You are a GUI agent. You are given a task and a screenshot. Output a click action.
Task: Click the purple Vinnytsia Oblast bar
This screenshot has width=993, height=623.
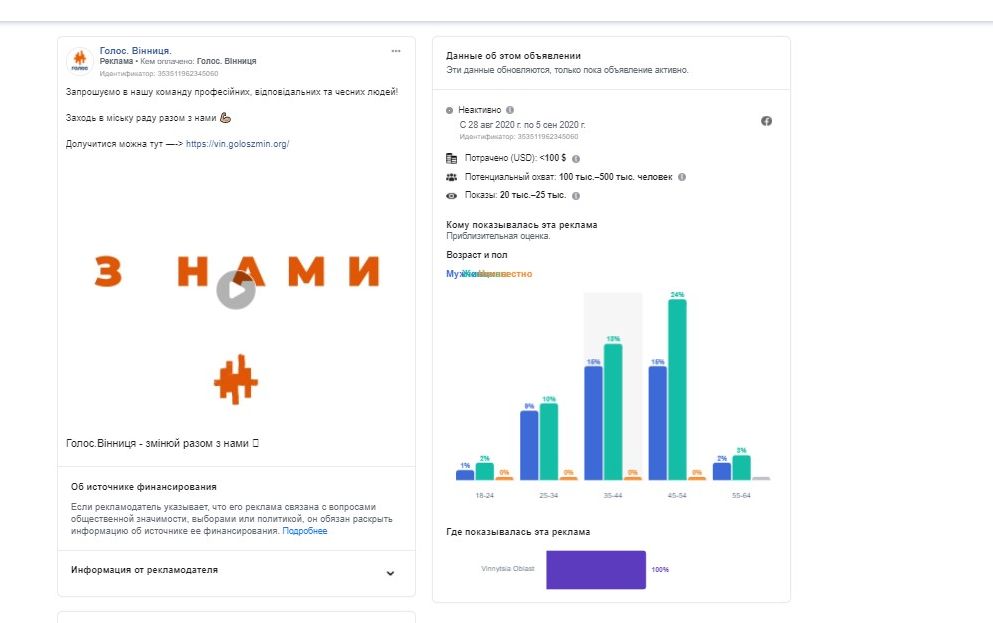point(596,569)
